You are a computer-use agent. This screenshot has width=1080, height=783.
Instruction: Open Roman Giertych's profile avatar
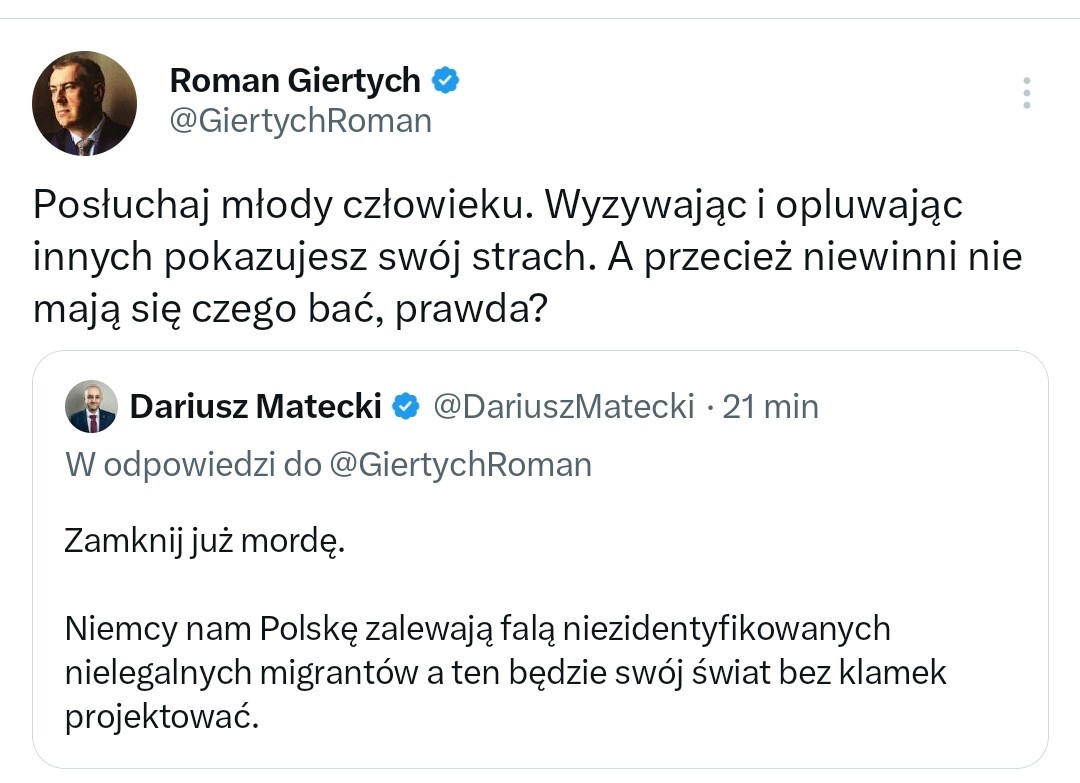point(84,103)
